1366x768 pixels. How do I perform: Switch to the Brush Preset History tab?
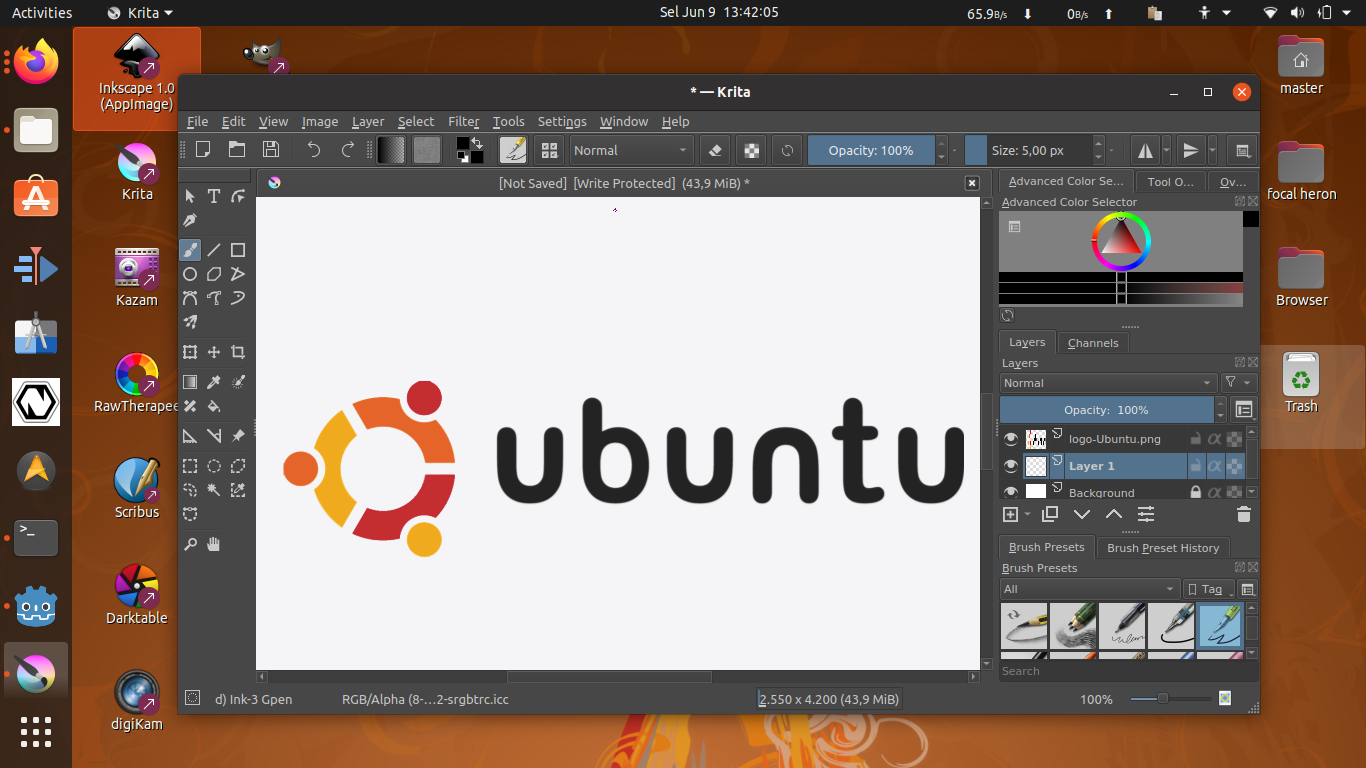tap(1163, 548)
